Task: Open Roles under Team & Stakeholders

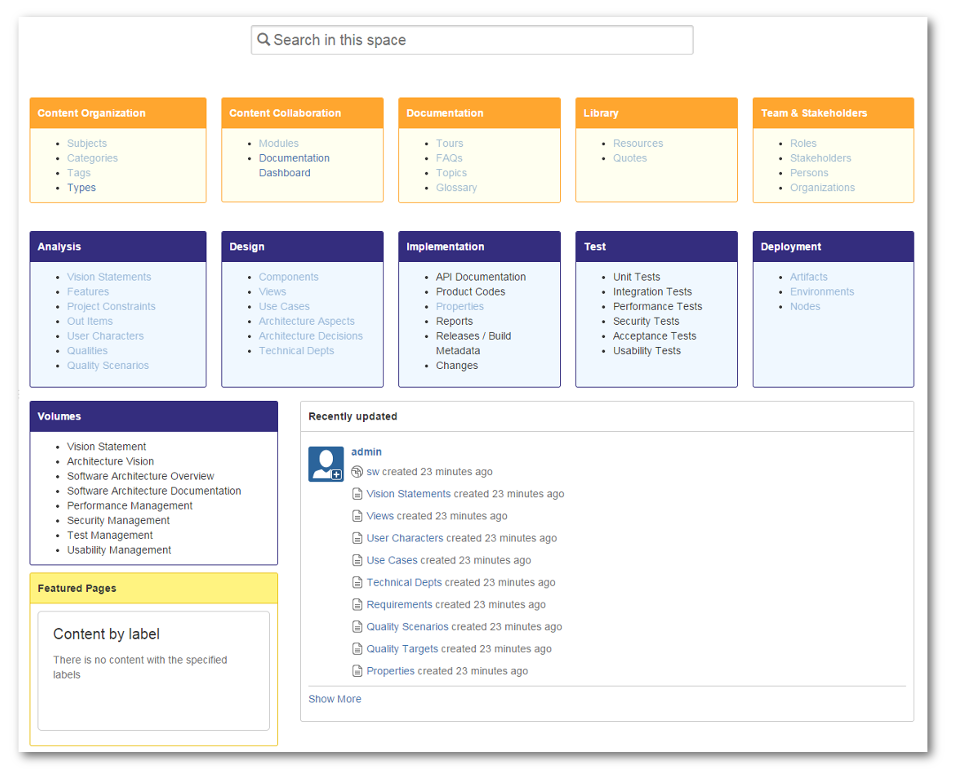Action: coord(803,143)
